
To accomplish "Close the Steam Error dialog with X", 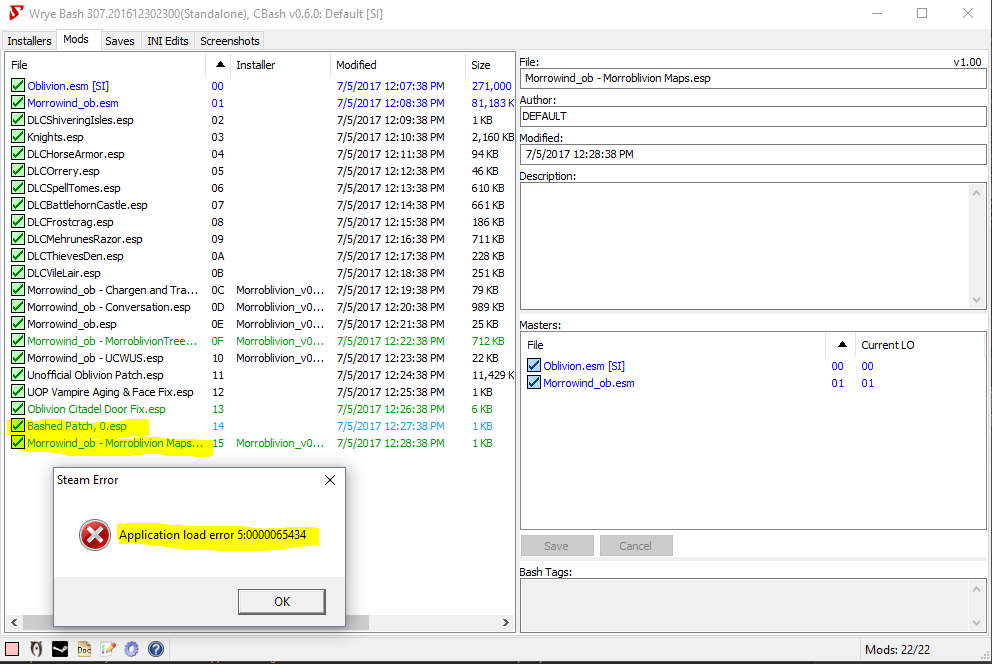I will pyautogui.click(x=330, y=480).
